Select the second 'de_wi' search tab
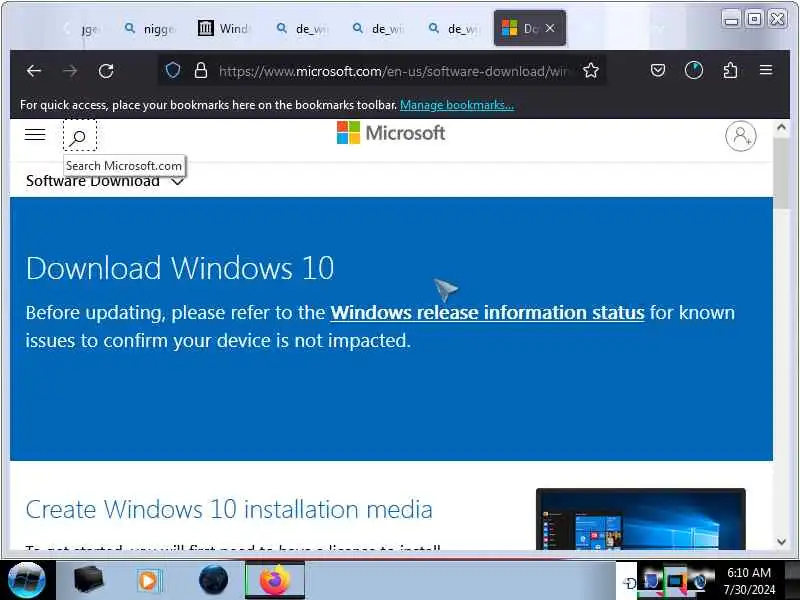 tap(379, 29)
